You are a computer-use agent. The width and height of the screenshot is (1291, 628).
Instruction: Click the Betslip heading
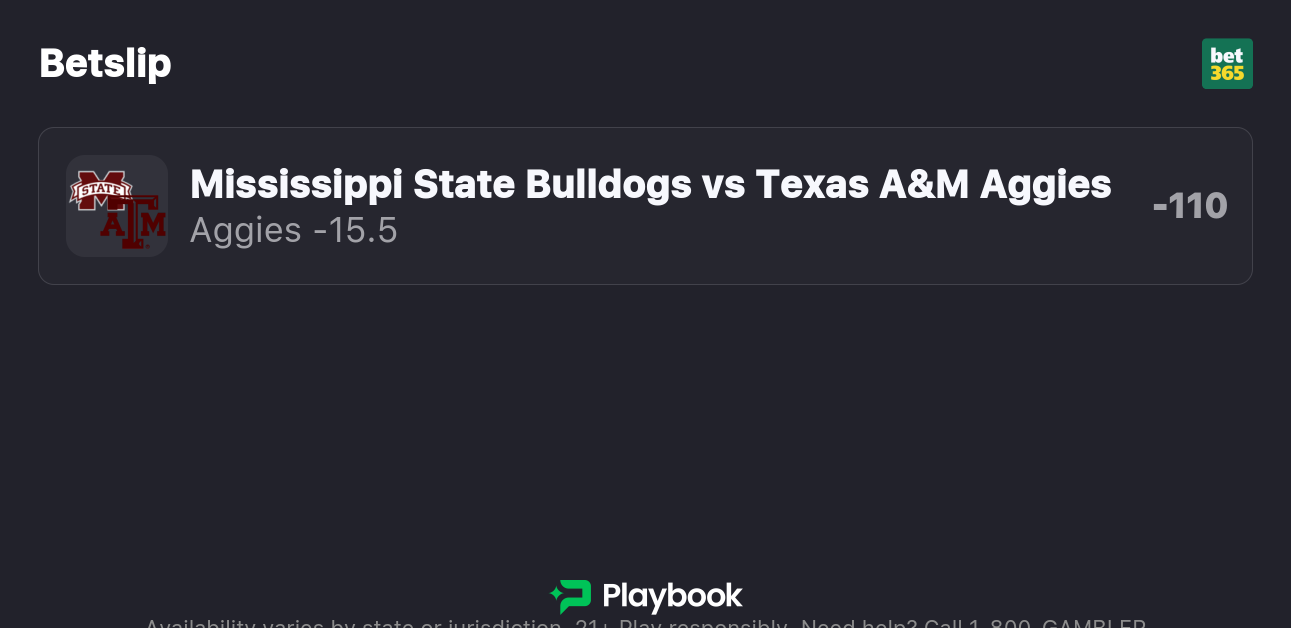point(105,63)
